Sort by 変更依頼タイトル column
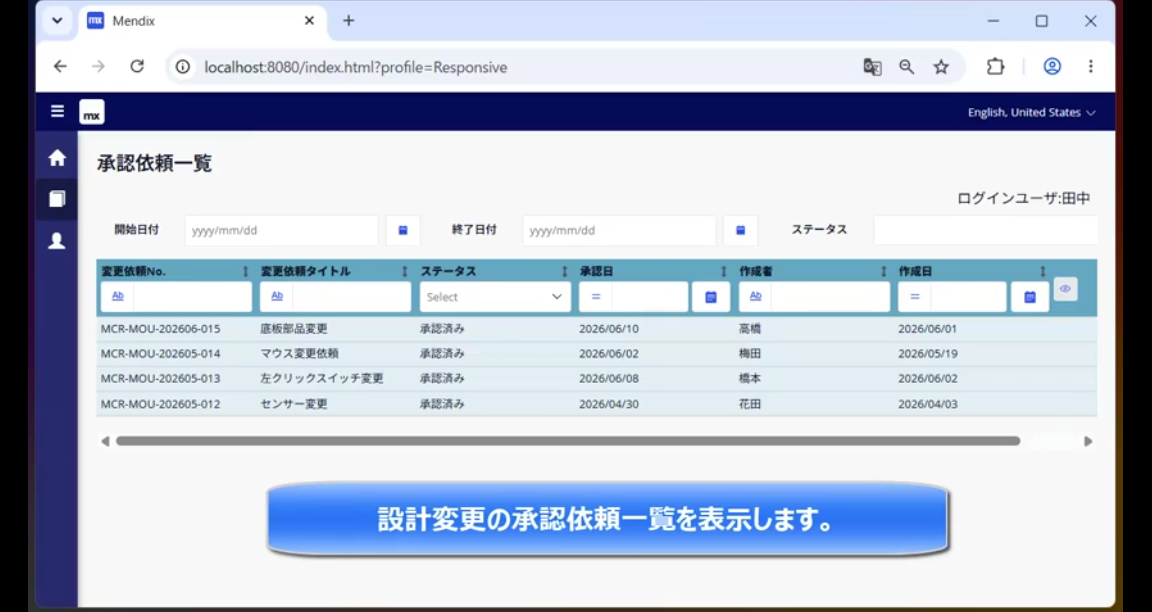The width and height of the screenshot is (1152, 612). [404, 272]
